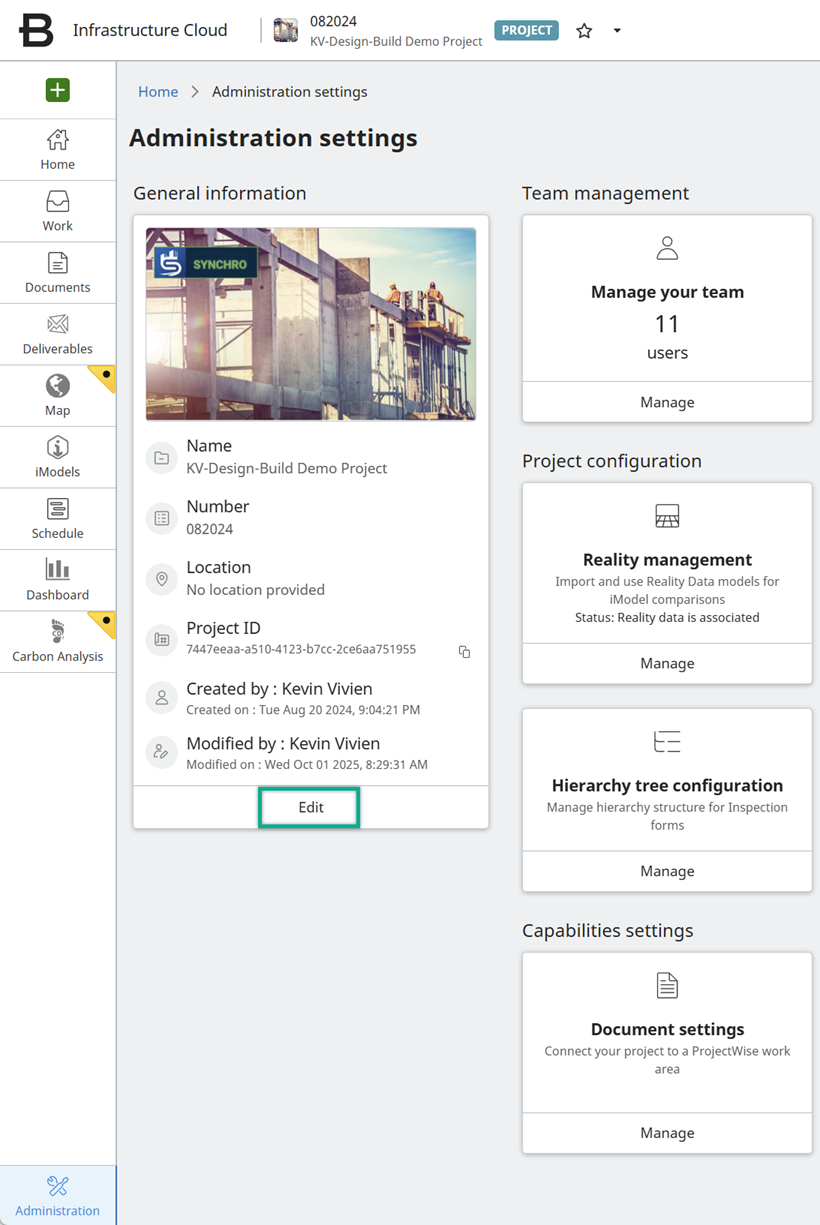Click the project thumbnail in the header
This screenshot has height=1225, width=820.
coord(286,30)
